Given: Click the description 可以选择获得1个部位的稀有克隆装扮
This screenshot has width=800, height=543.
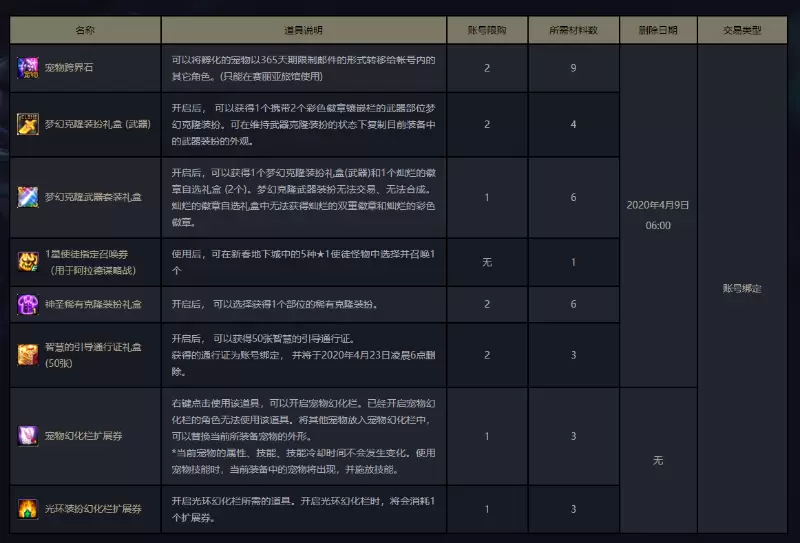Looking at the screenshot, I should (276, 304).
